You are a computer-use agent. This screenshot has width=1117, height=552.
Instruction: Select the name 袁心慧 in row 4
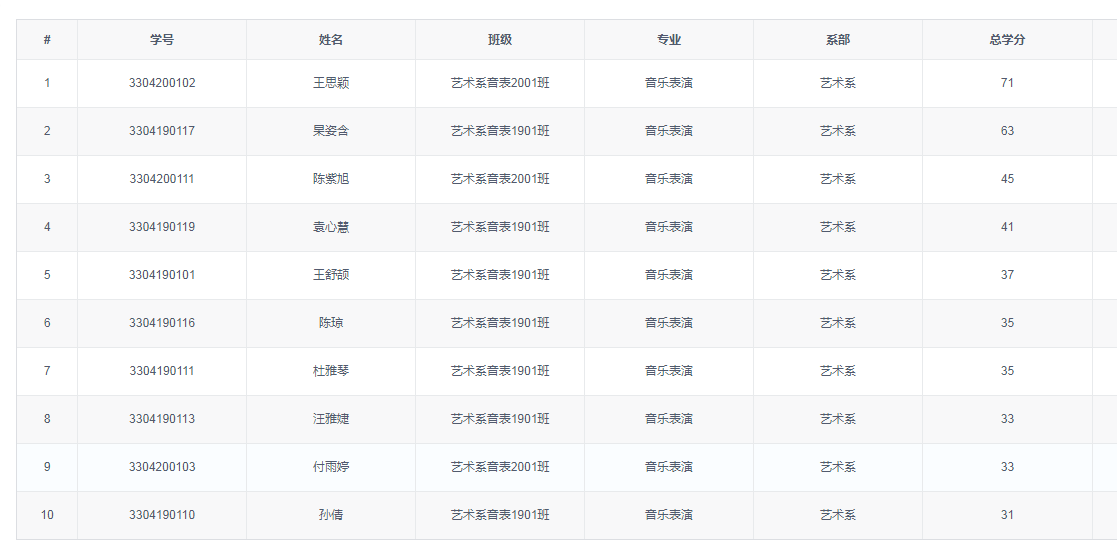pos(331,227)
